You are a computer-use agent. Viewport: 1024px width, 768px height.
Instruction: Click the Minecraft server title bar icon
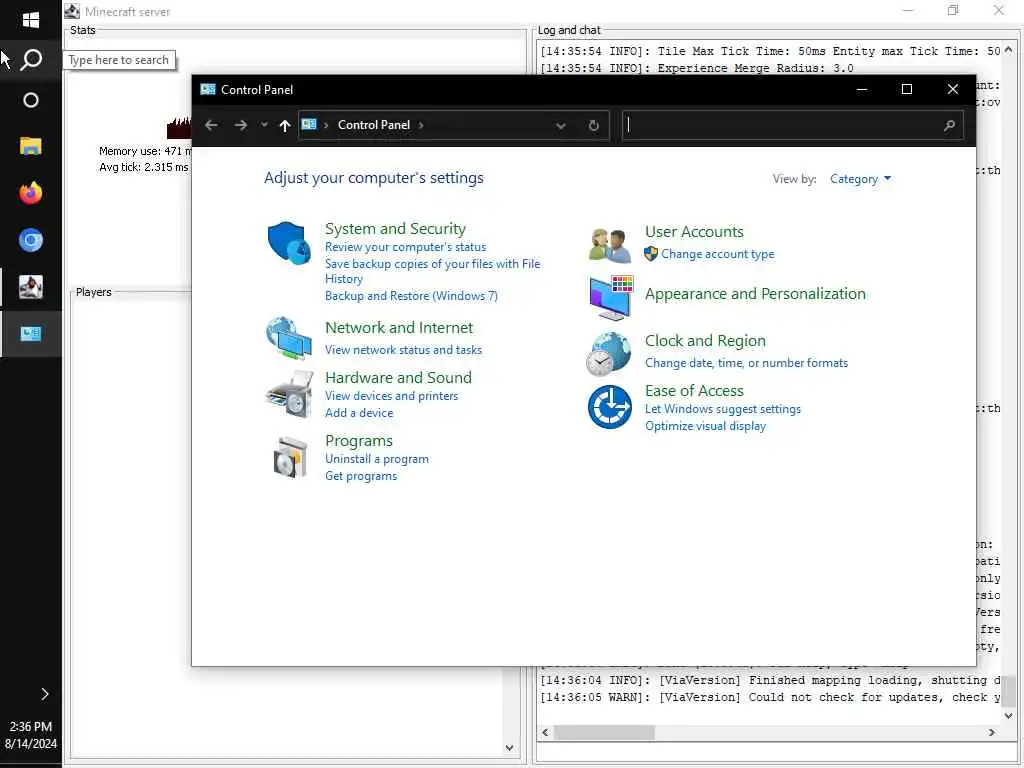point(72,11)
